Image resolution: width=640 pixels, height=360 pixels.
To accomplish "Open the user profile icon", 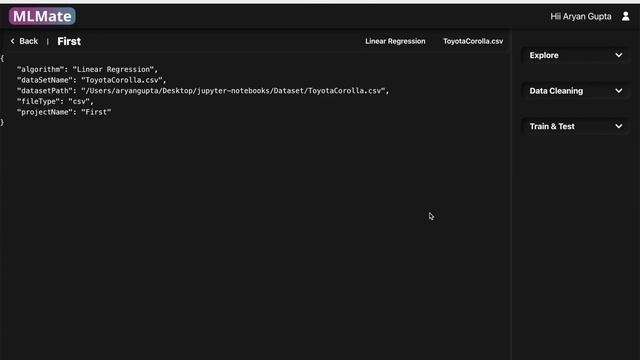I will (625, 16).
